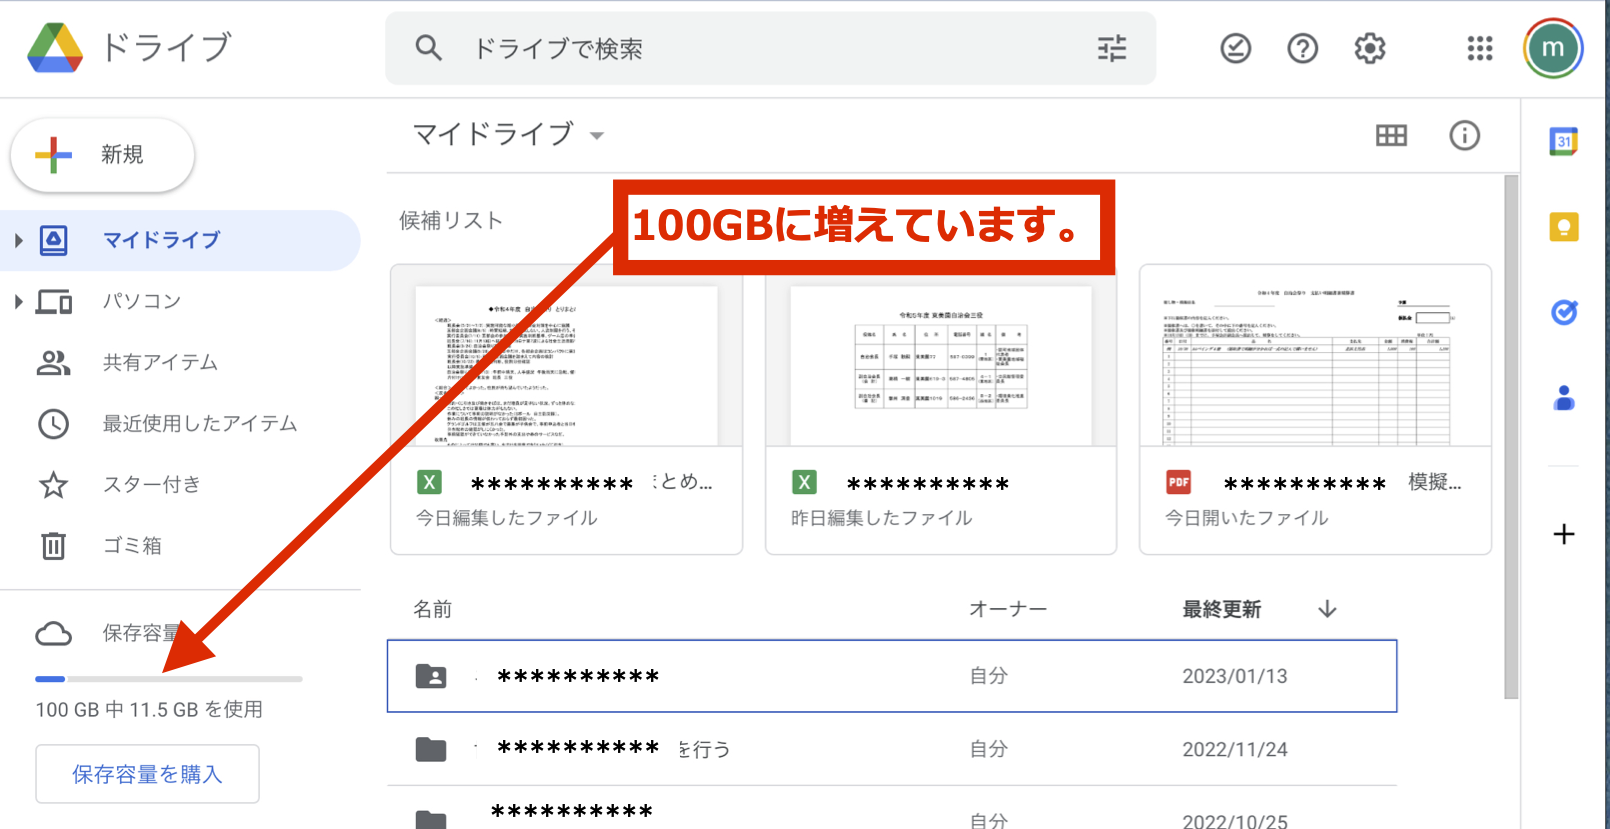
Task: Toggle the details info panel
Action: coord(1464,135)
